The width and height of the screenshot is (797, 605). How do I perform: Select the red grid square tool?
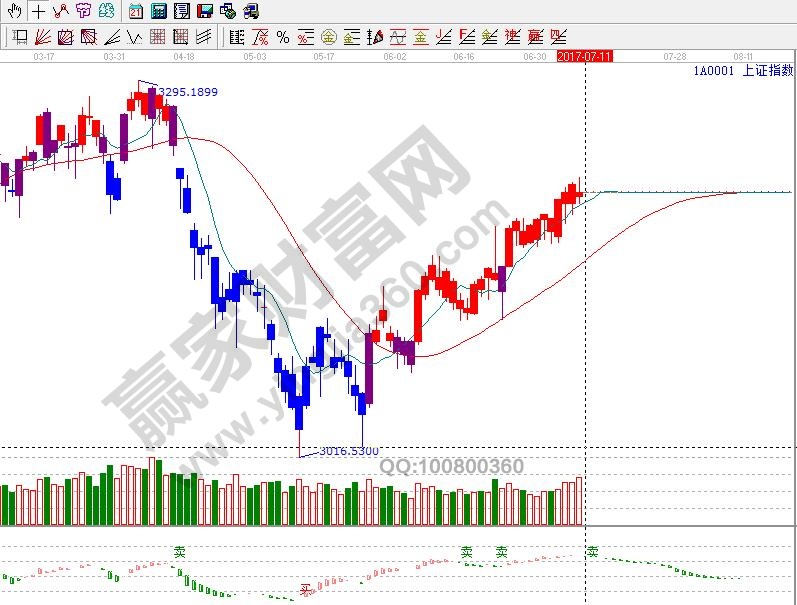157,38
